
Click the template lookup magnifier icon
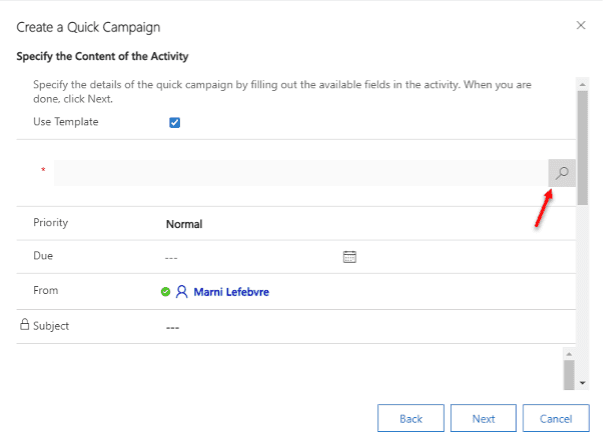563,173
